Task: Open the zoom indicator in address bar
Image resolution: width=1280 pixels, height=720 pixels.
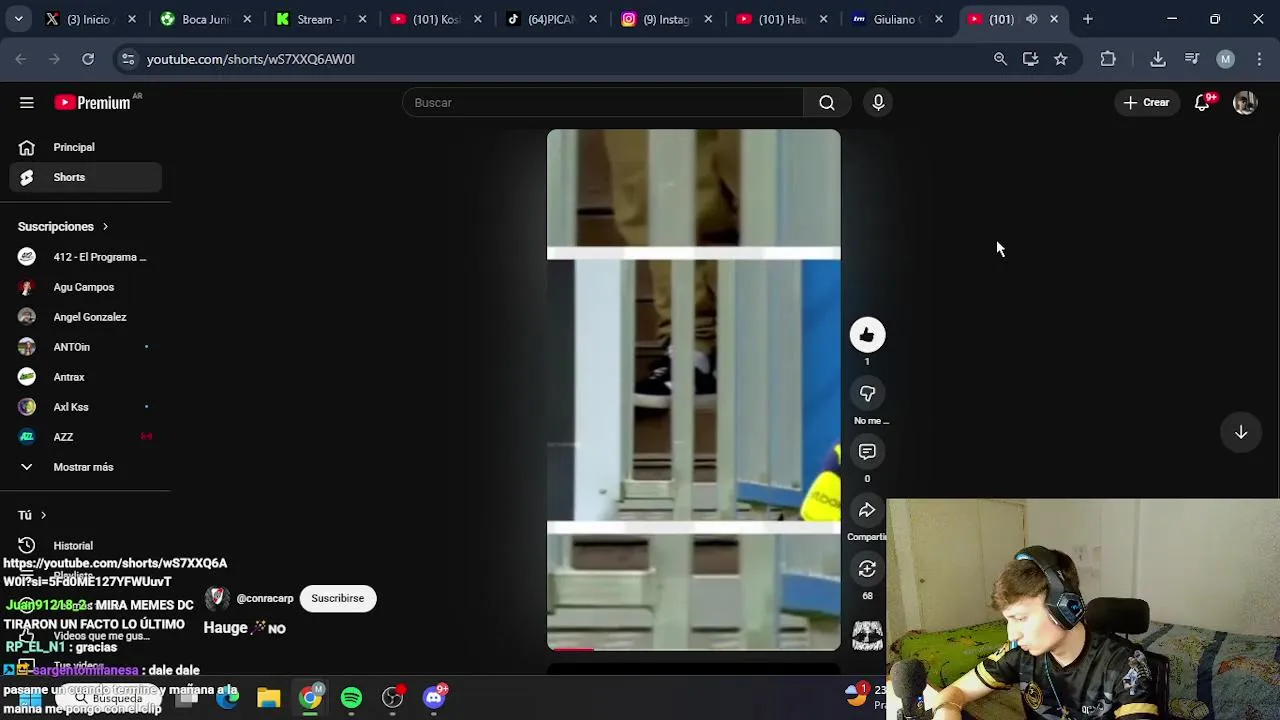Action: [1000, 59]
